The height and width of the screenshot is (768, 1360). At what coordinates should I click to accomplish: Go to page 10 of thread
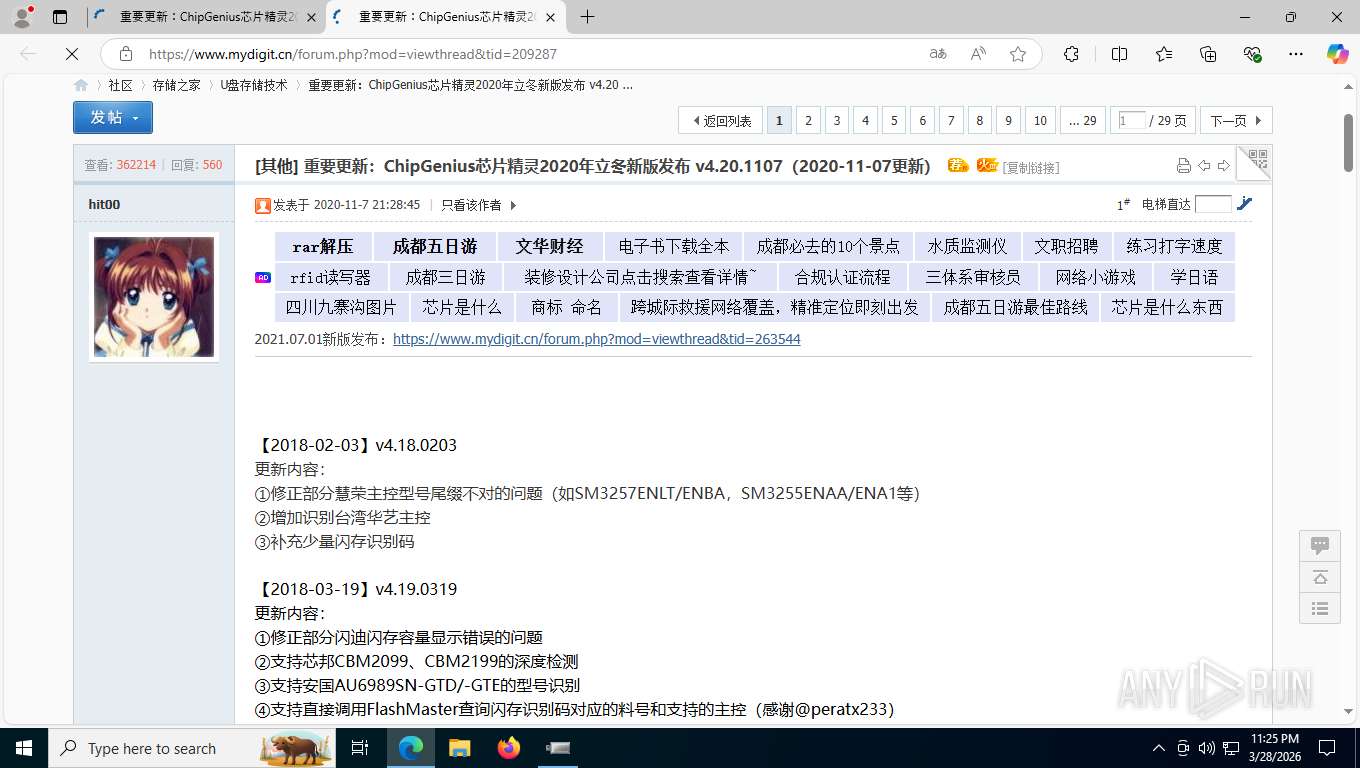tap(1040, 120)
